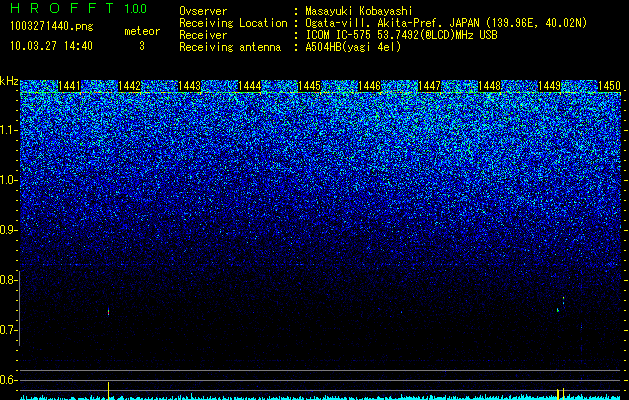Click the meteor count 3
This screenshot has height=400, width=629.
pyautogui.click(x=142, y=46)
